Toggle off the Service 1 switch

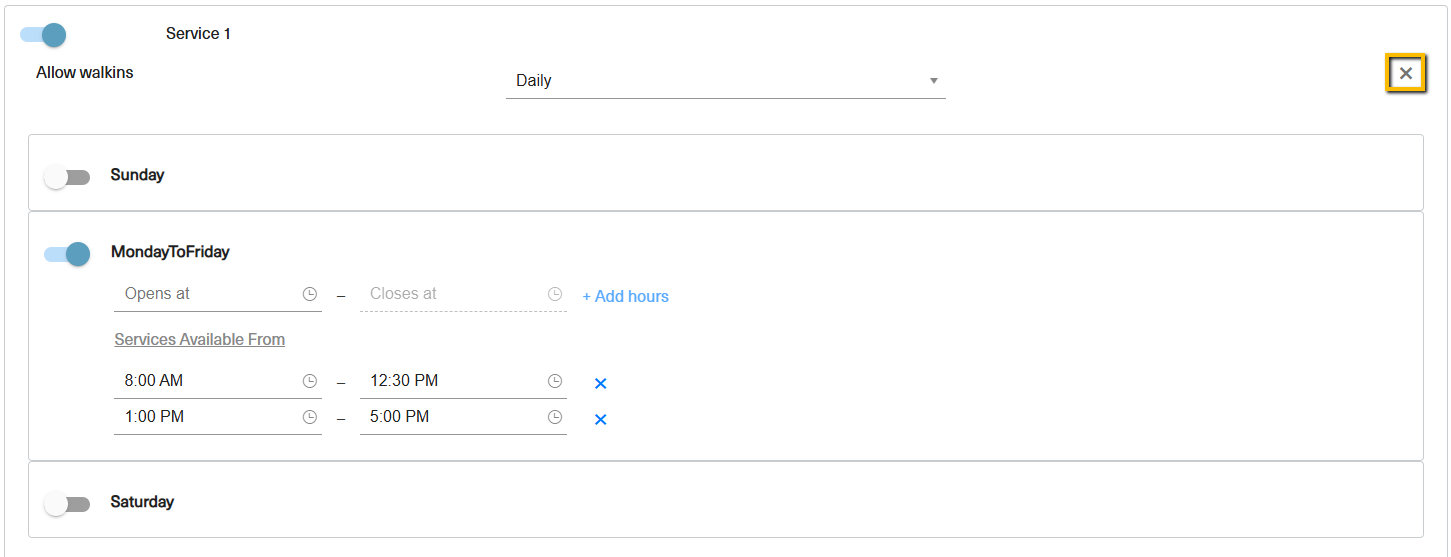[x=43, y=35]
